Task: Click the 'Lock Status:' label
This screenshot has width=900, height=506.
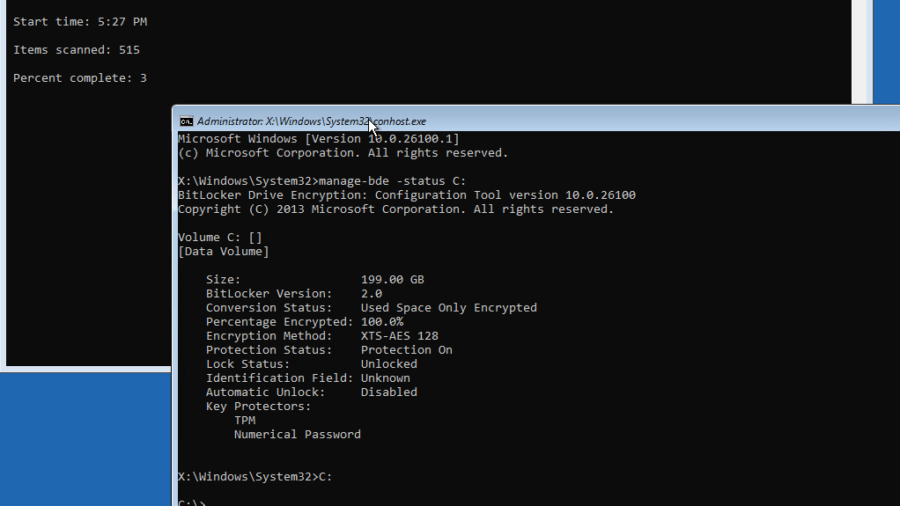Action: click(248, 364)
